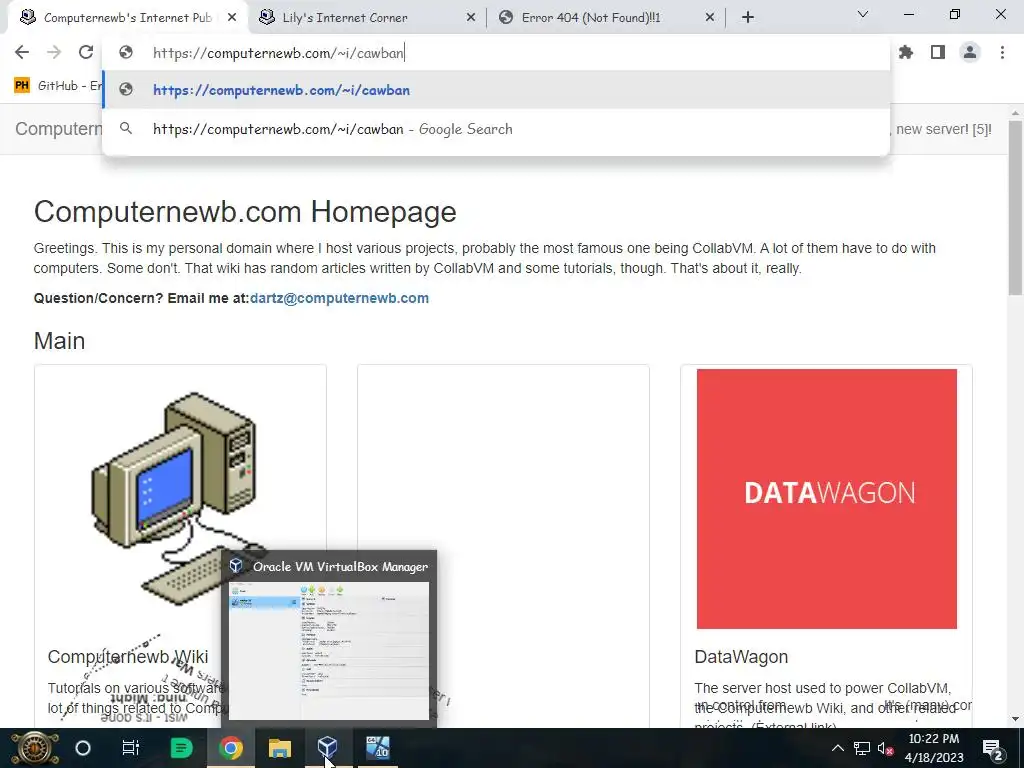Viewport: 1024px width, 768px height.
Task: Open the Chrome profile avatar
Action: point(970,52)
